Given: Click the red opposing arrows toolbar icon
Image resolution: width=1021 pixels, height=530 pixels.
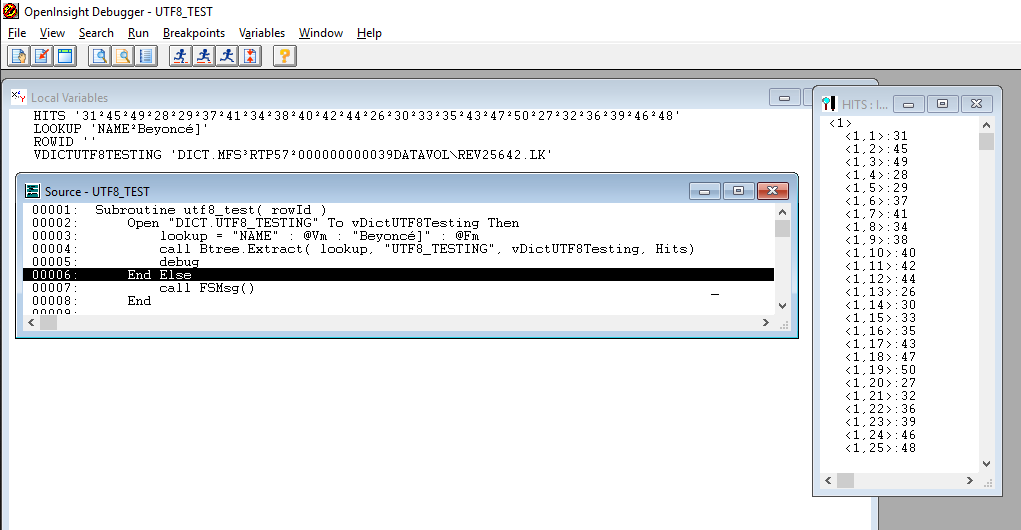Looking at the screenshot, I should coord(250,56).
